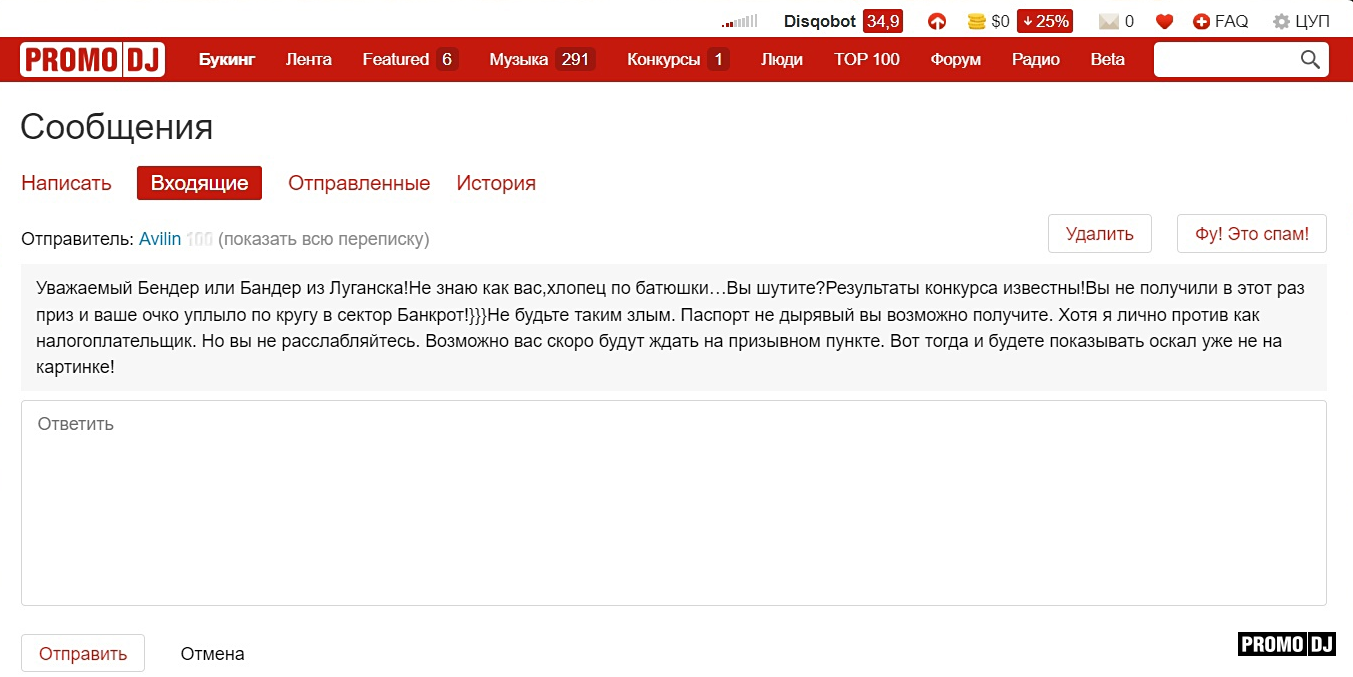Go to Конкурсы section
This screenshot has height=677, width=1353.
click(663, 60)
